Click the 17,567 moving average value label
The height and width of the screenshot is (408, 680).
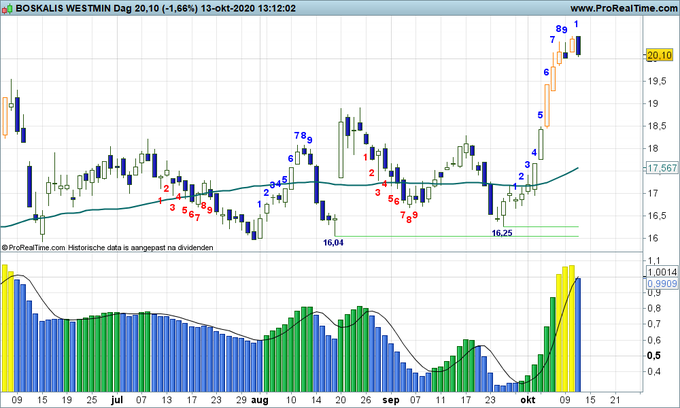tap(662, 168)
